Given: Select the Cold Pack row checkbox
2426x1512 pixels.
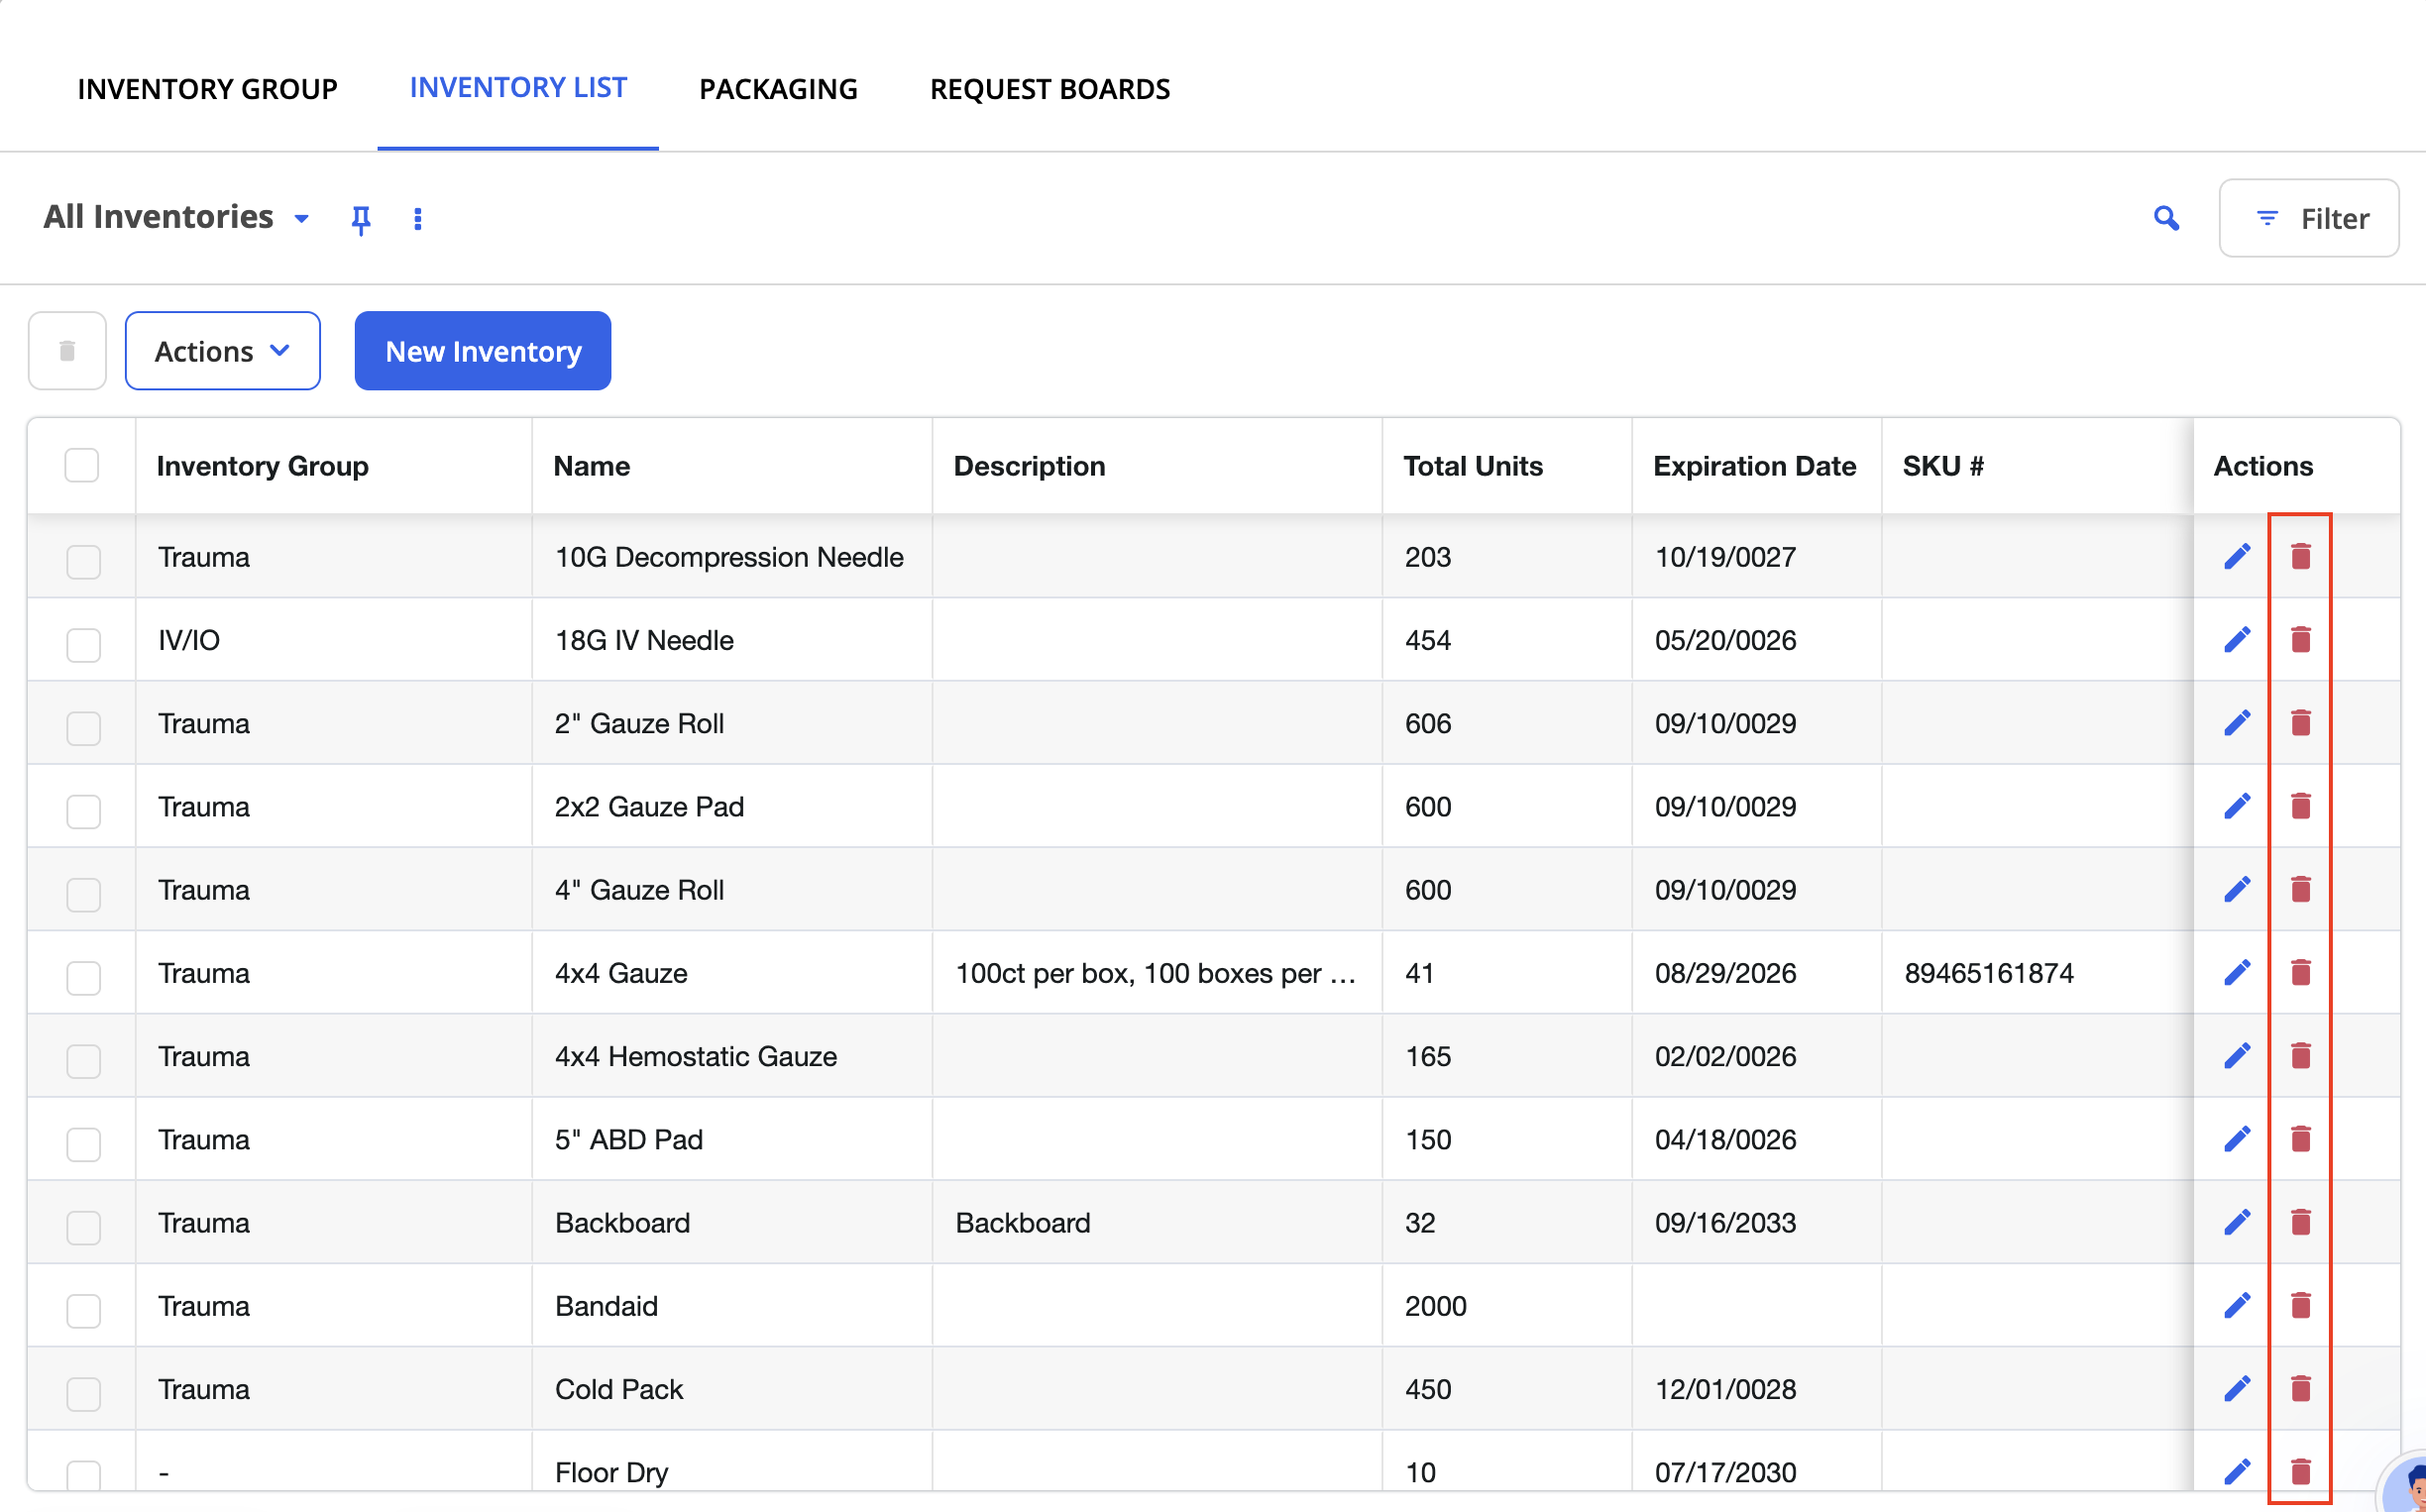Looking at the screenshot, I should coord(84,1393).
